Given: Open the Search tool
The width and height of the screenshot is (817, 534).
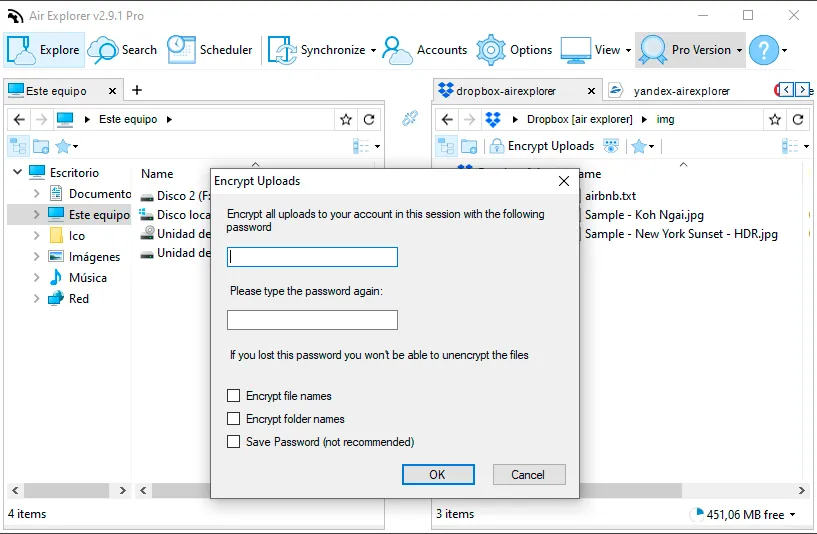Looking at the screenshot, I should click(x=122, y=50).
